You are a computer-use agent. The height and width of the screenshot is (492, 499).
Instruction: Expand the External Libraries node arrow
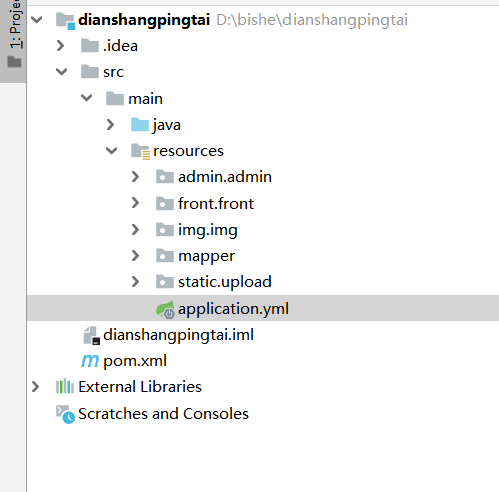(35, 387)
